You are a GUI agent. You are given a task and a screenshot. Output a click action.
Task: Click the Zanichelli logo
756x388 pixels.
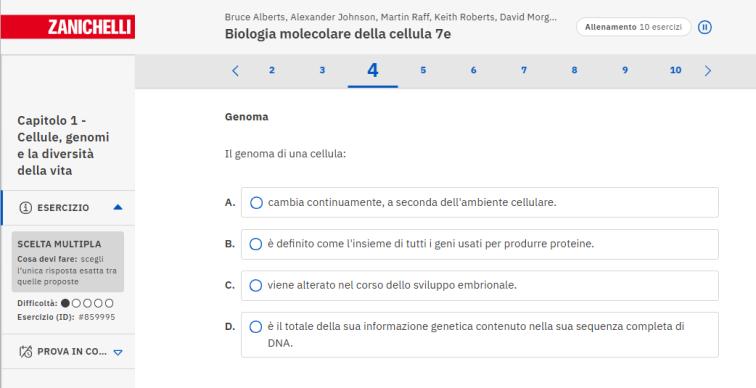pyautogui.click(x=68, y=27)
